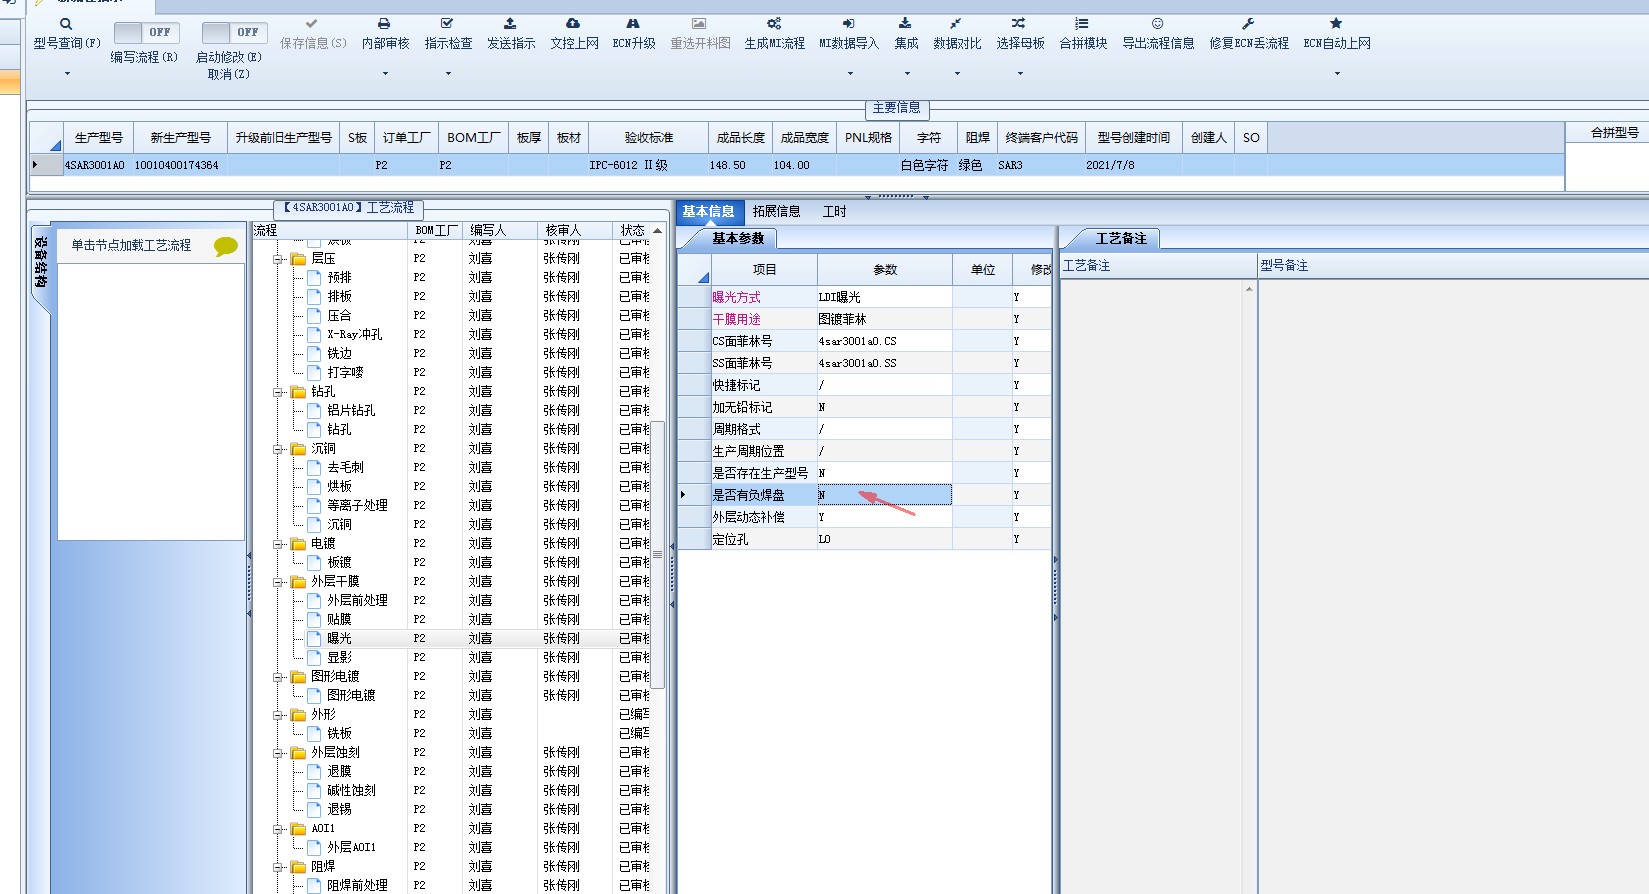This screenshot has width=1649, height=894.
Task: Sort by 生产型号 column header
Action: pyautogui.click(x=98, y=138)
